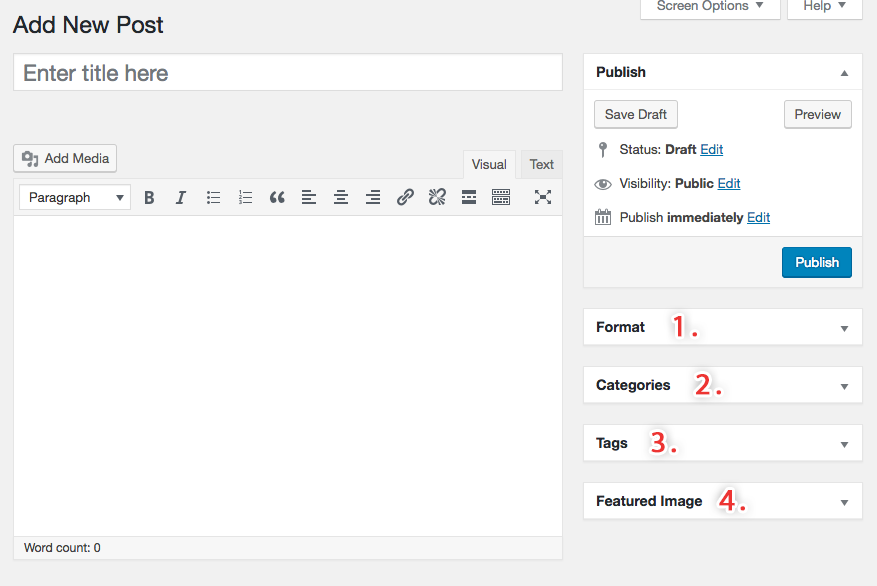
Task: Click the Bold formatting icon
Action: pos(149,198)
